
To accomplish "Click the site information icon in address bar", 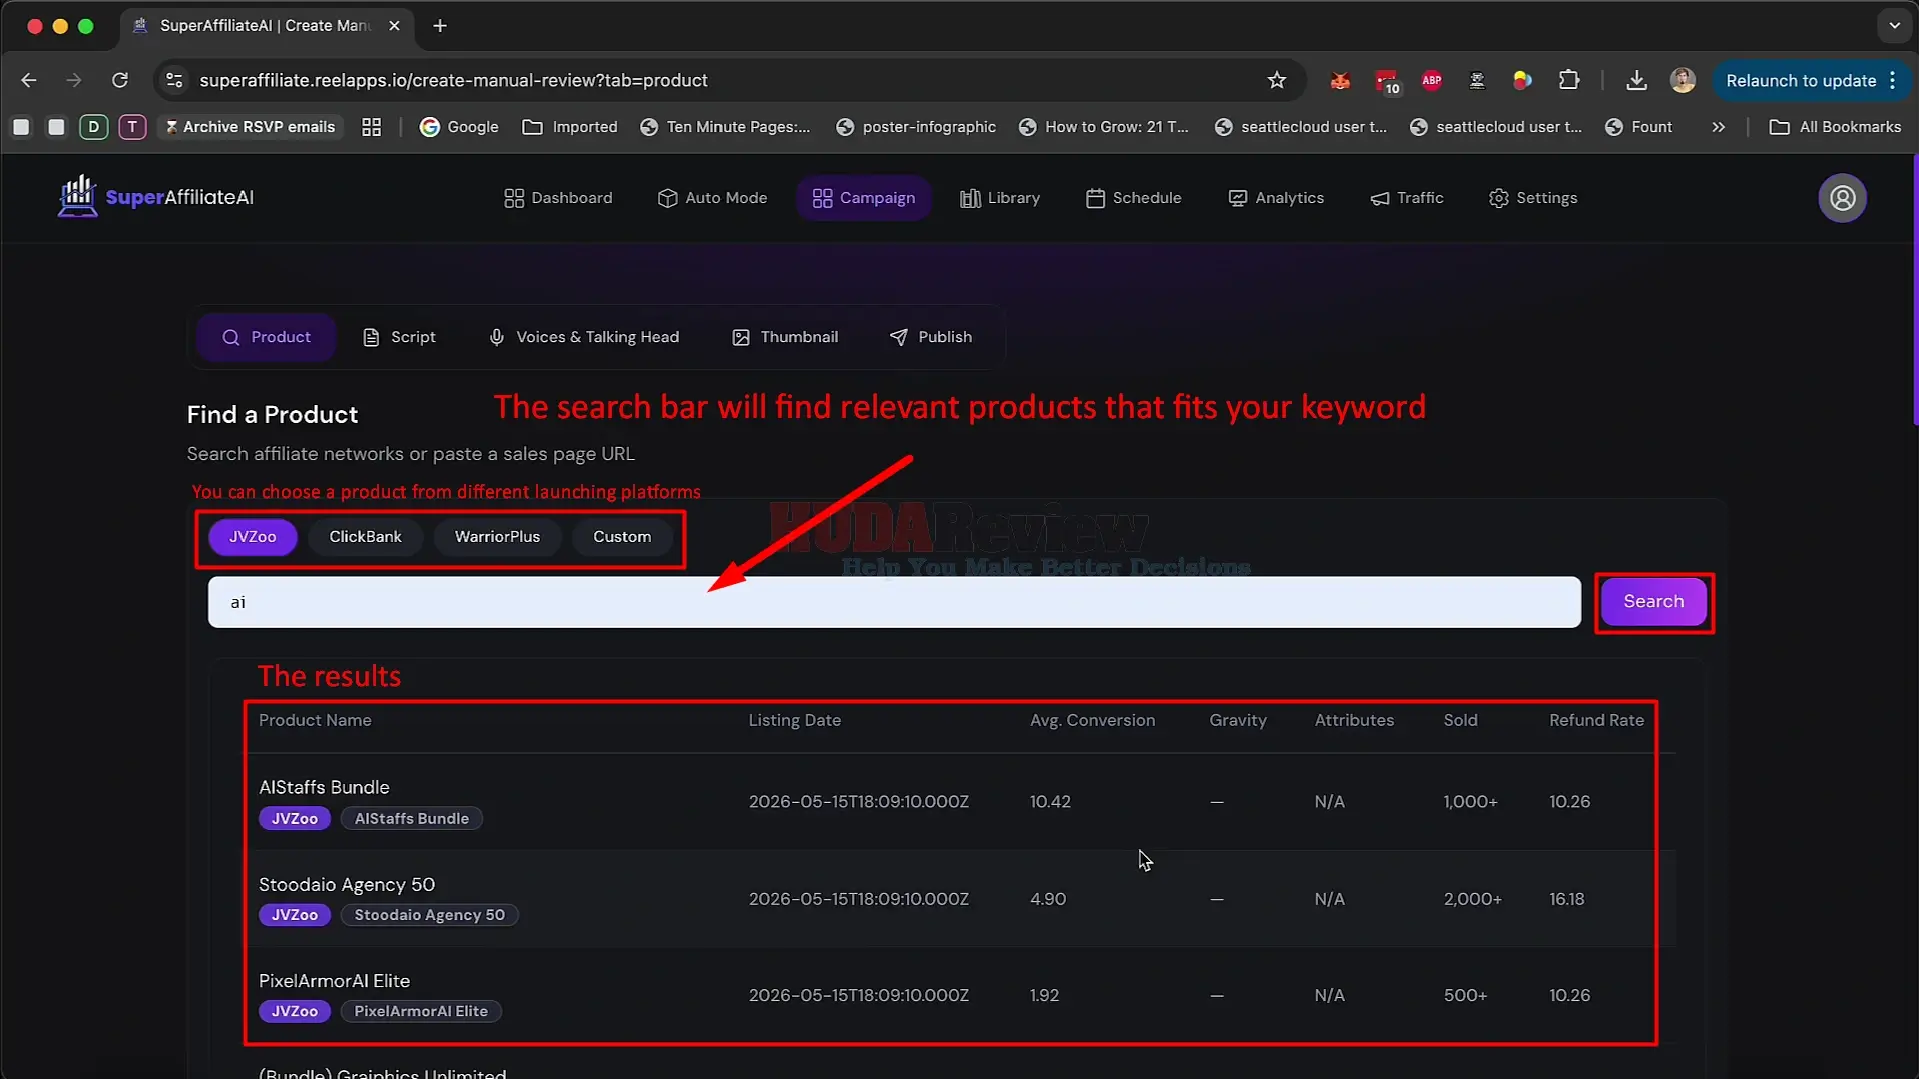I will (174, 80).
